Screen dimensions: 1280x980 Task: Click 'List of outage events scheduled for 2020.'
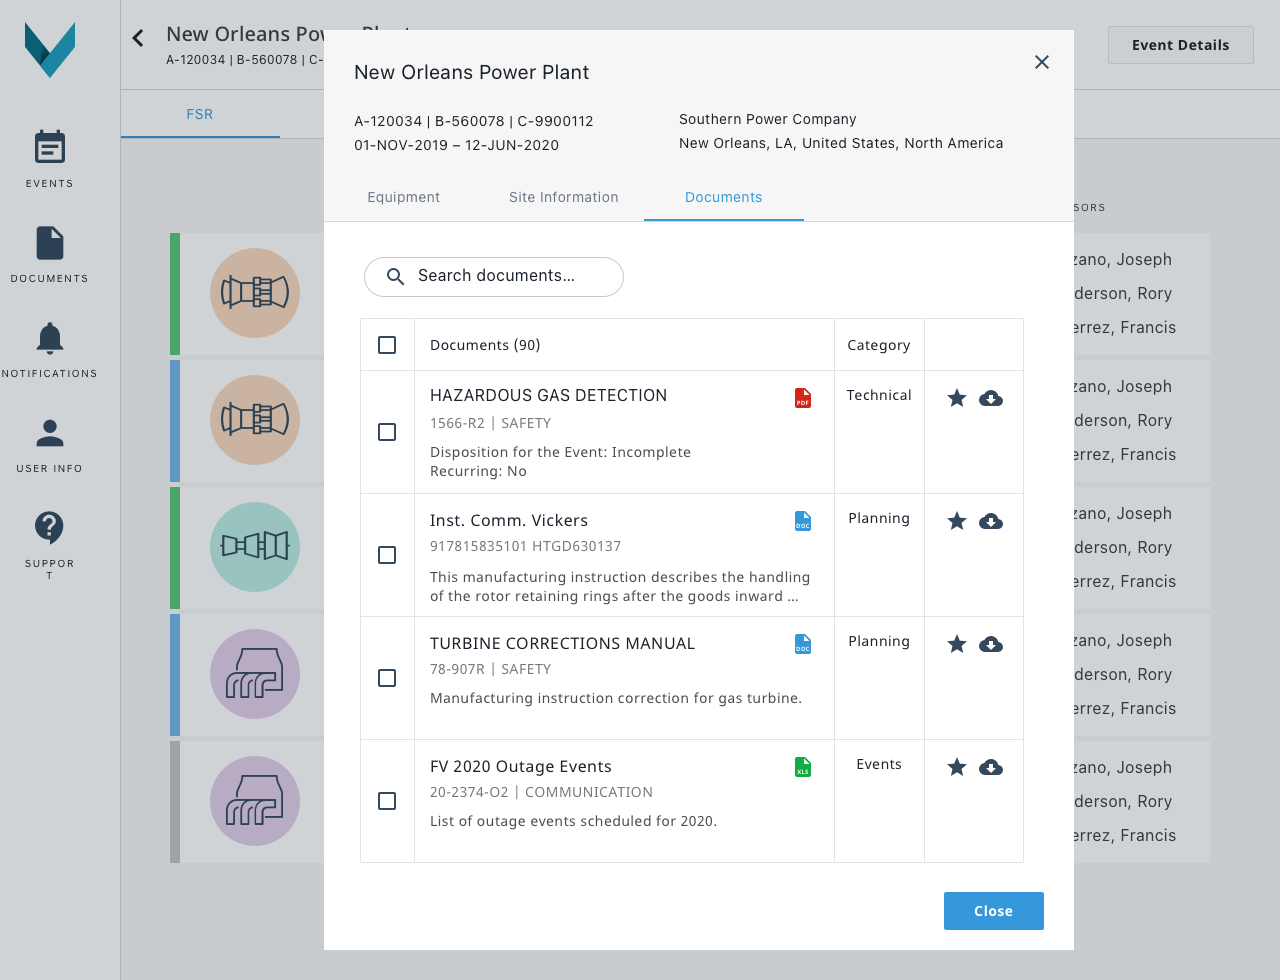[573, 821]
